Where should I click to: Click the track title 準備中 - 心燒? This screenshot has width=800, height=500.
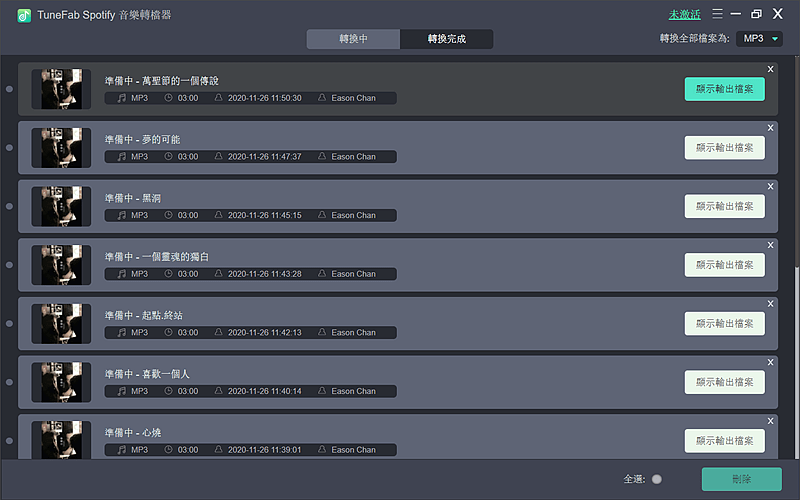tap(133, 433)
